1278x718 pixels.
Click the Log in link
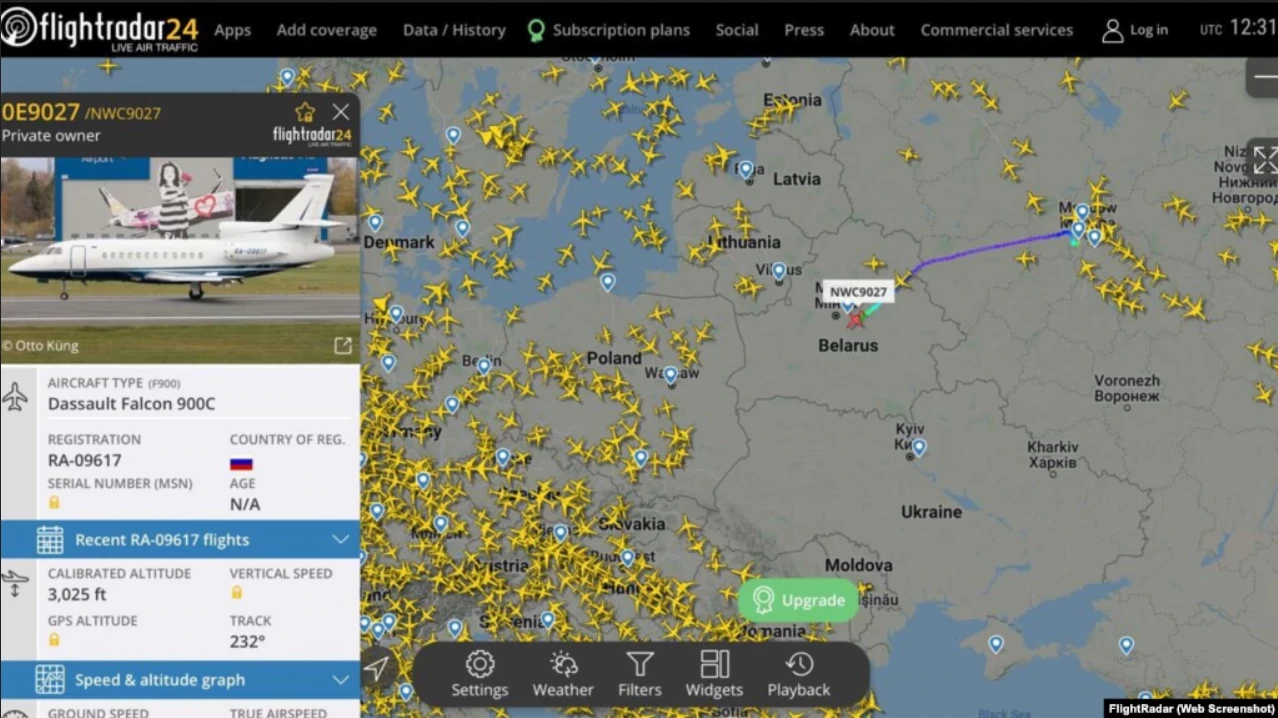(1135, 30)
